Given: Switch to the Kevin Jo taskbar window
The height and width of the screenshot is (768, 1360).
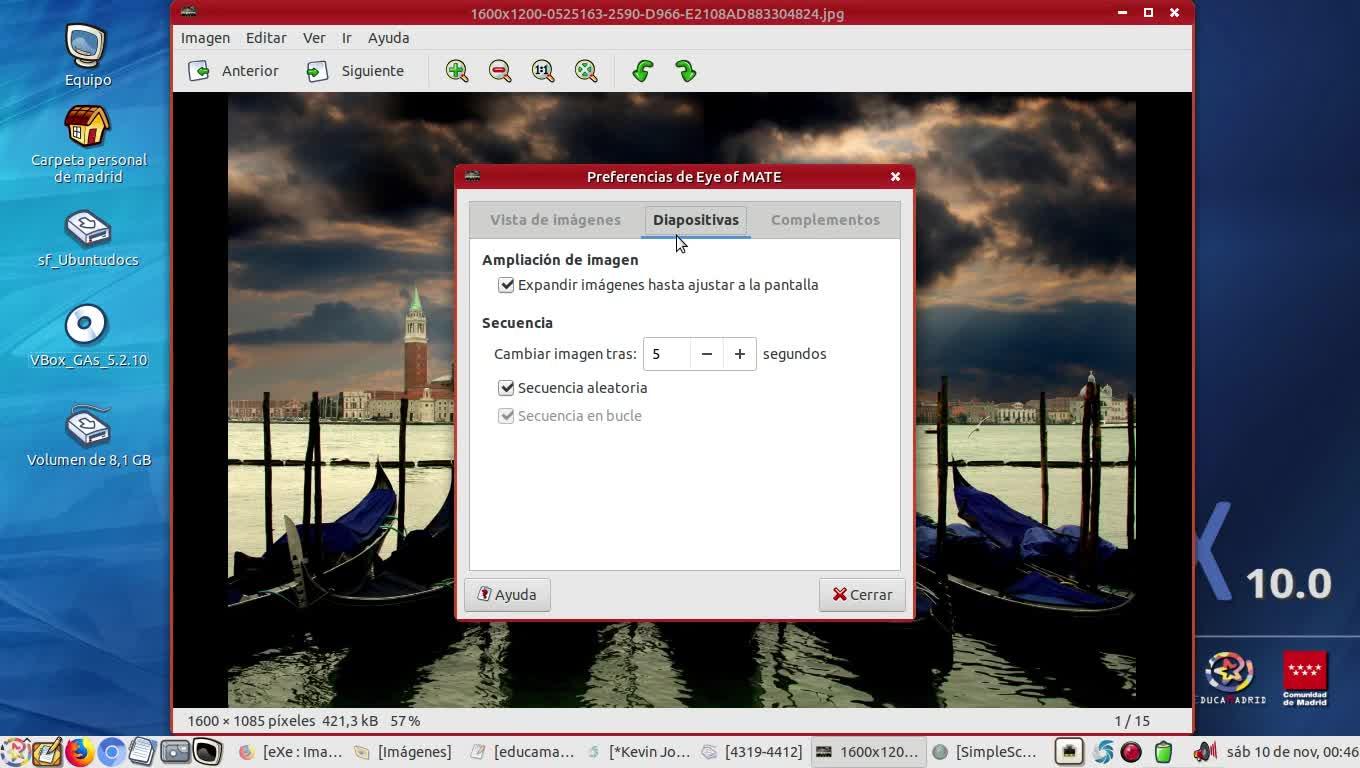Looking at the screenshot, I should [638, 752].
